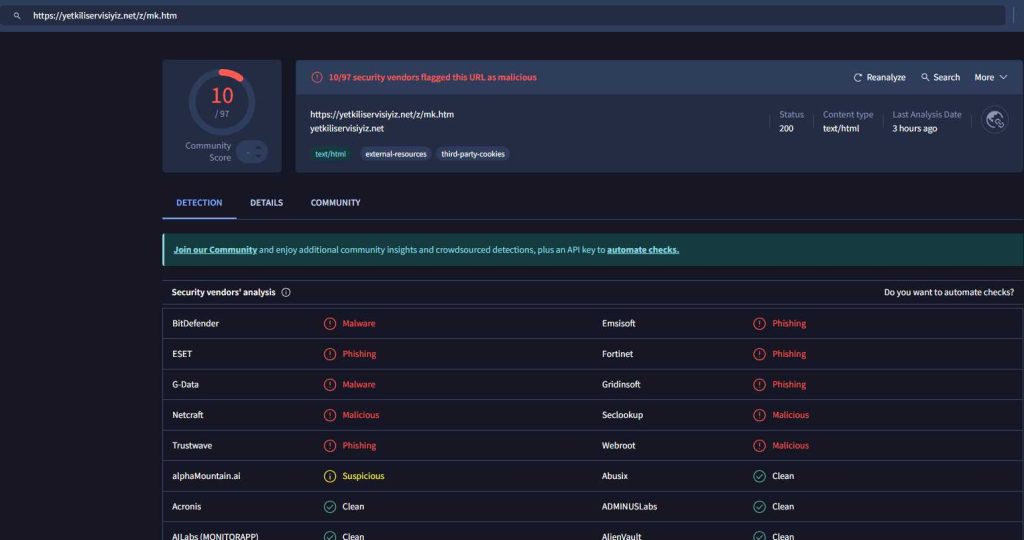Open the Join our Community link

pyautogui.click(x=215, y=249)
